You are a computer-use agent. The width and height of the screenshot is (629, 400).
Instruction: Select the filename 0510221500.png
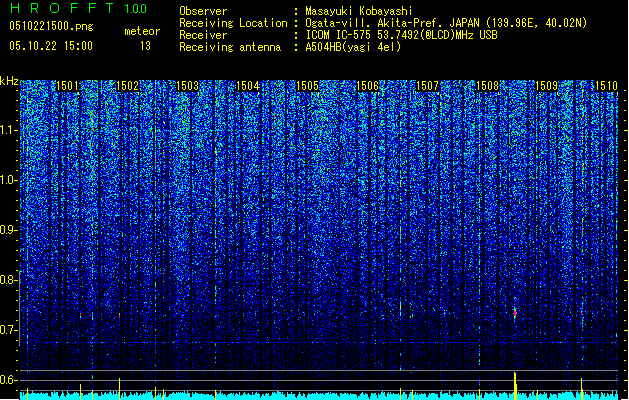pyautogui.click(x=51, y=27)
